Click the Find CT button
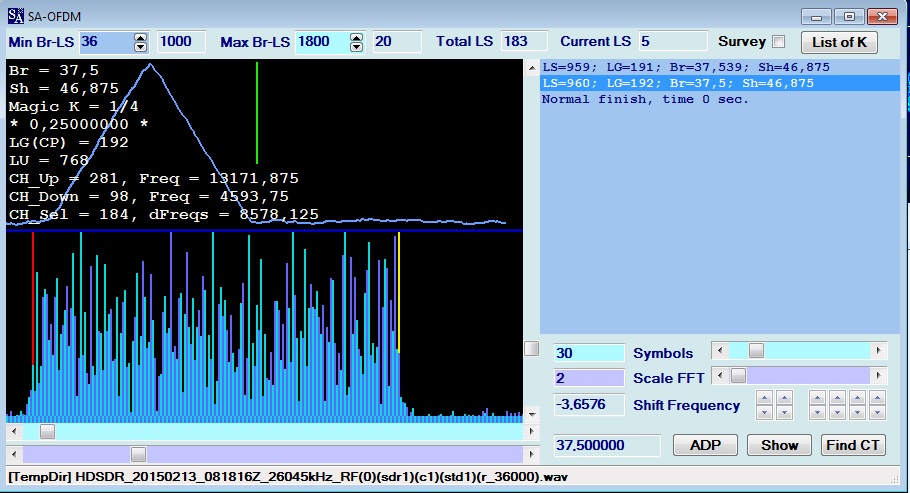The image size is (910, 493). pyautogui.click(x=853, y=445)
